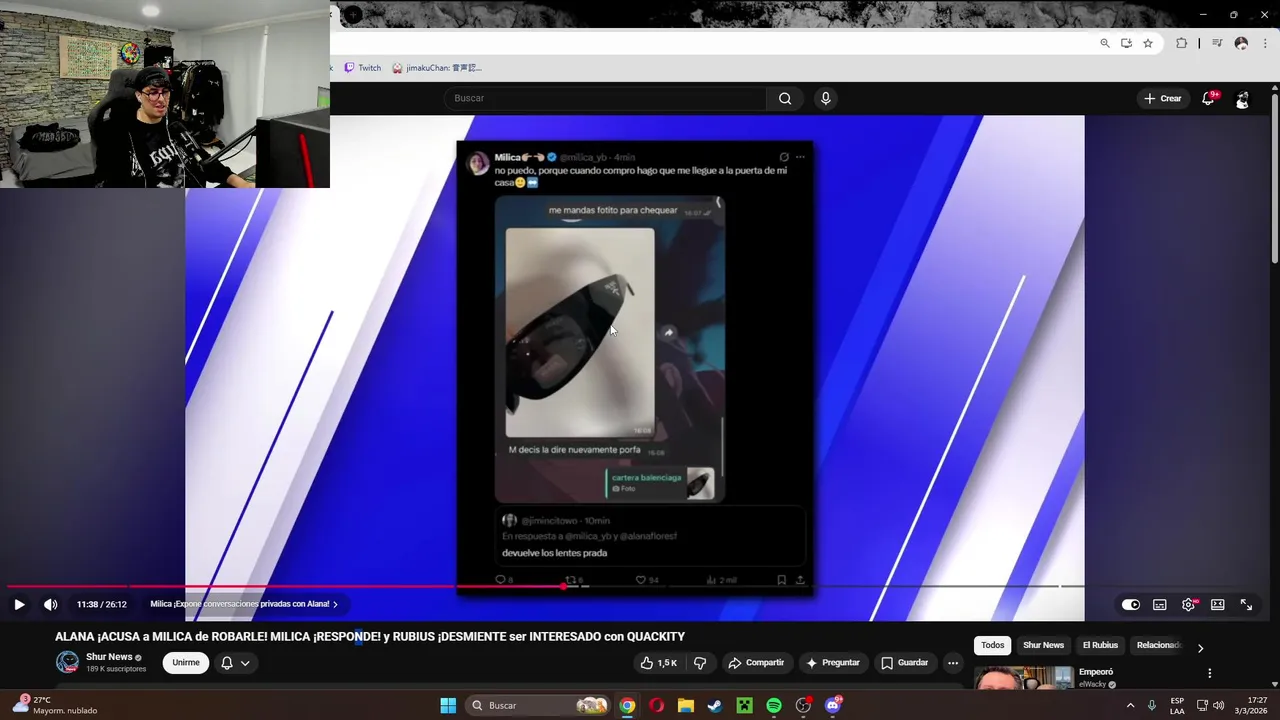Open Discord from the taskbar
The image size is (1280, 720).
[x=833, y=706]
